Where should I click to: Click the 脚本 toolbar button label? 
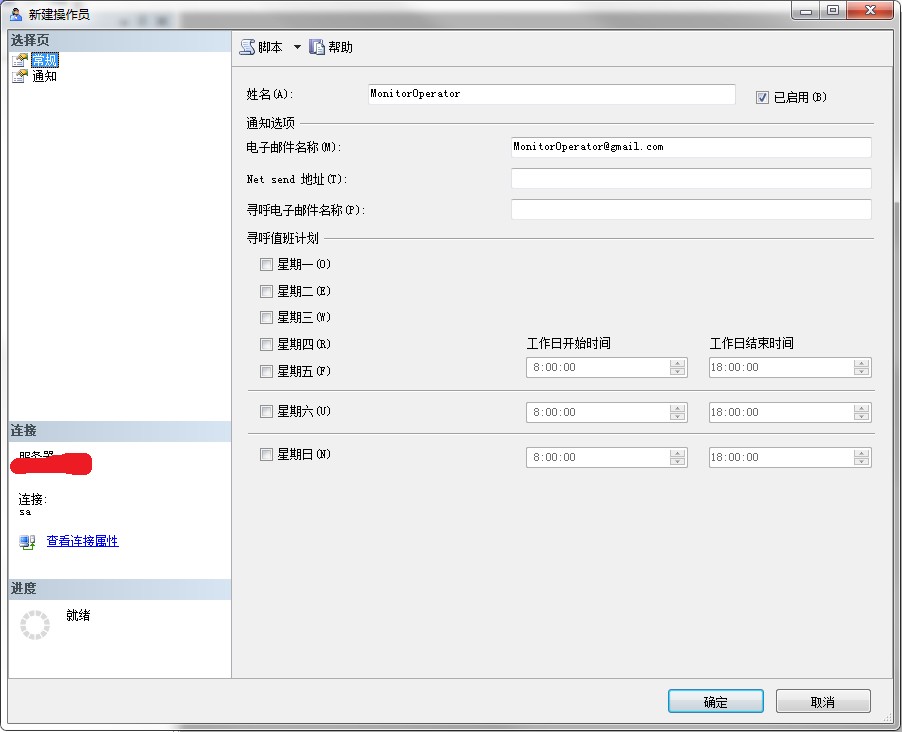[x=270, y=47]
